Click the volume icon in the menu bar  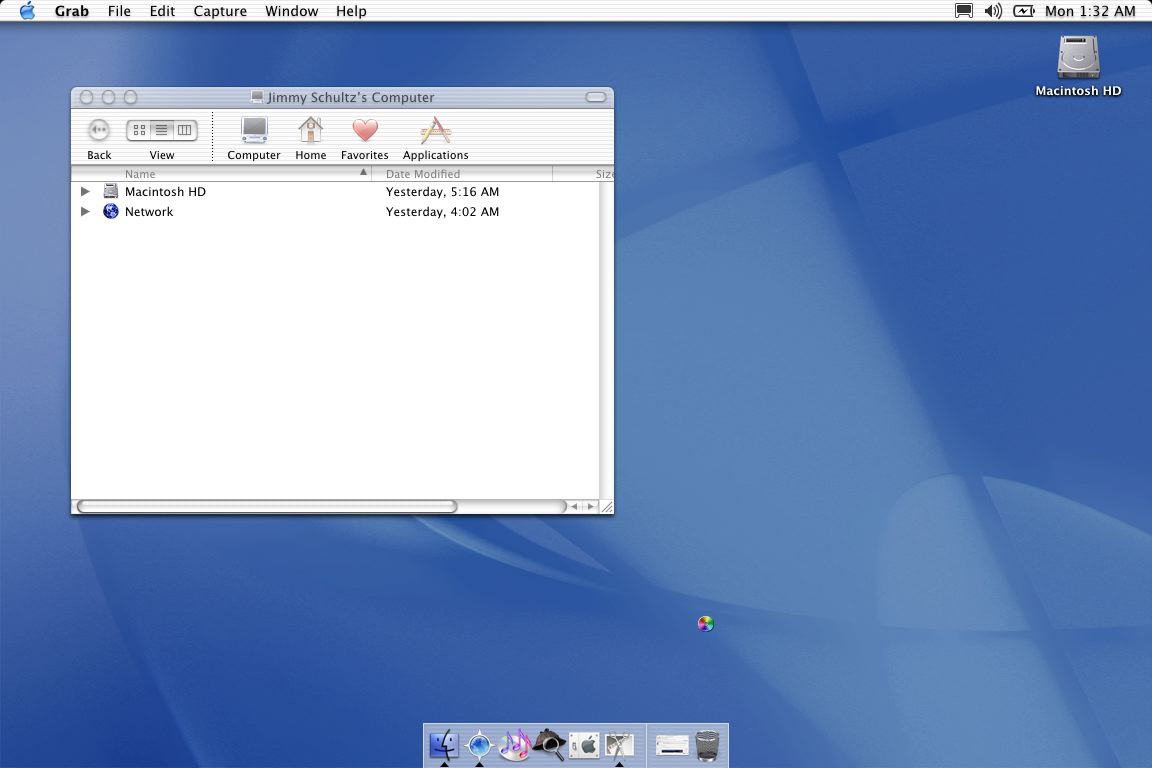pos(993,11)
